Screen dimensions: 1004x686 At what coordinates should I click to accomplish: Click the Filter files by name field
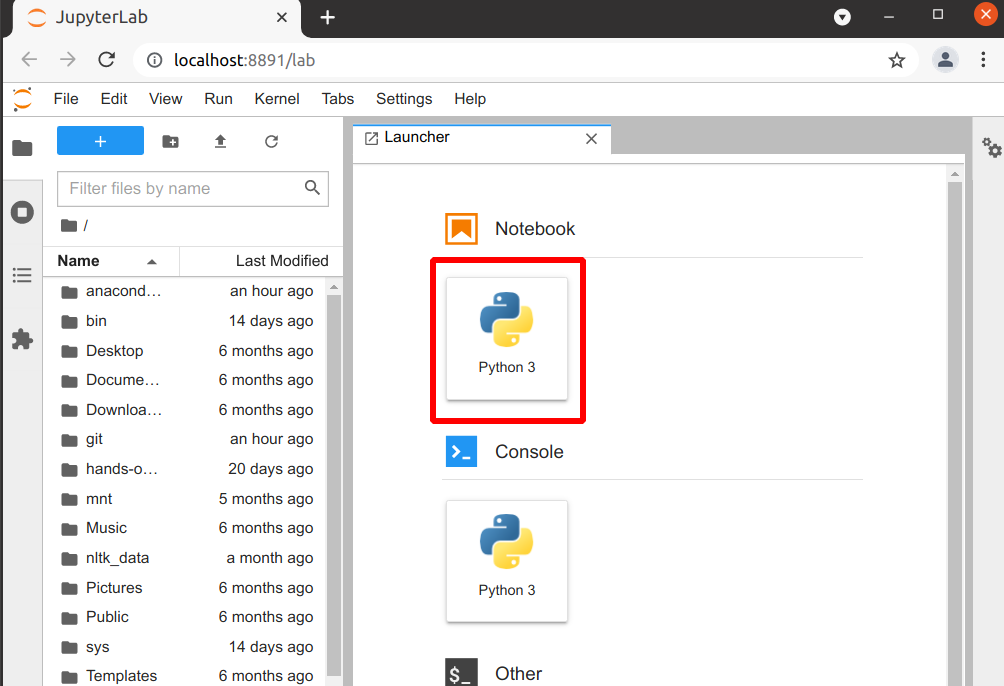(193, 188)
